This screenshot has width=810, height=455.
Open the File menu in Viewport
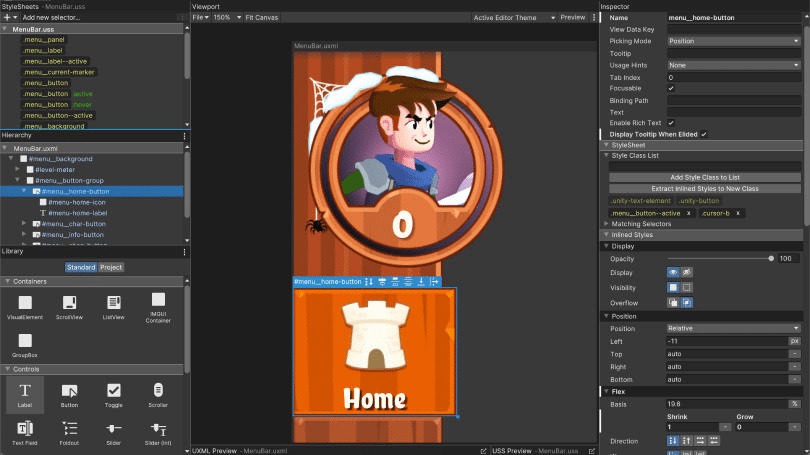pyautogui.click(x=199, y=17)
